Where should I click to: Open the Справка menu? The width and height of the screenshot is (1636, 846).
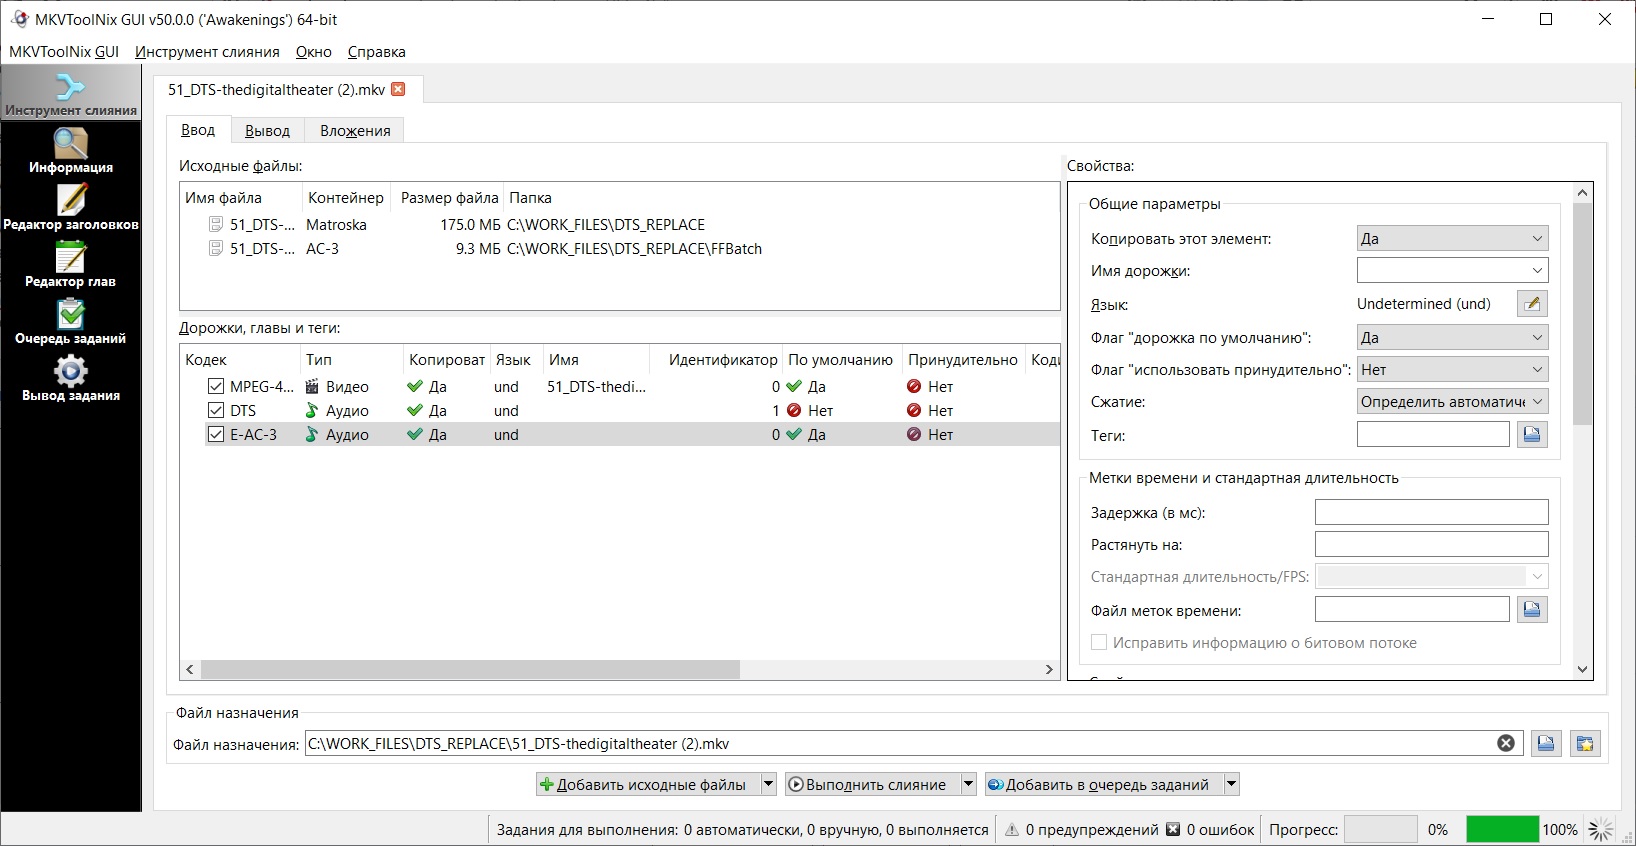click(x=376, y=52)
